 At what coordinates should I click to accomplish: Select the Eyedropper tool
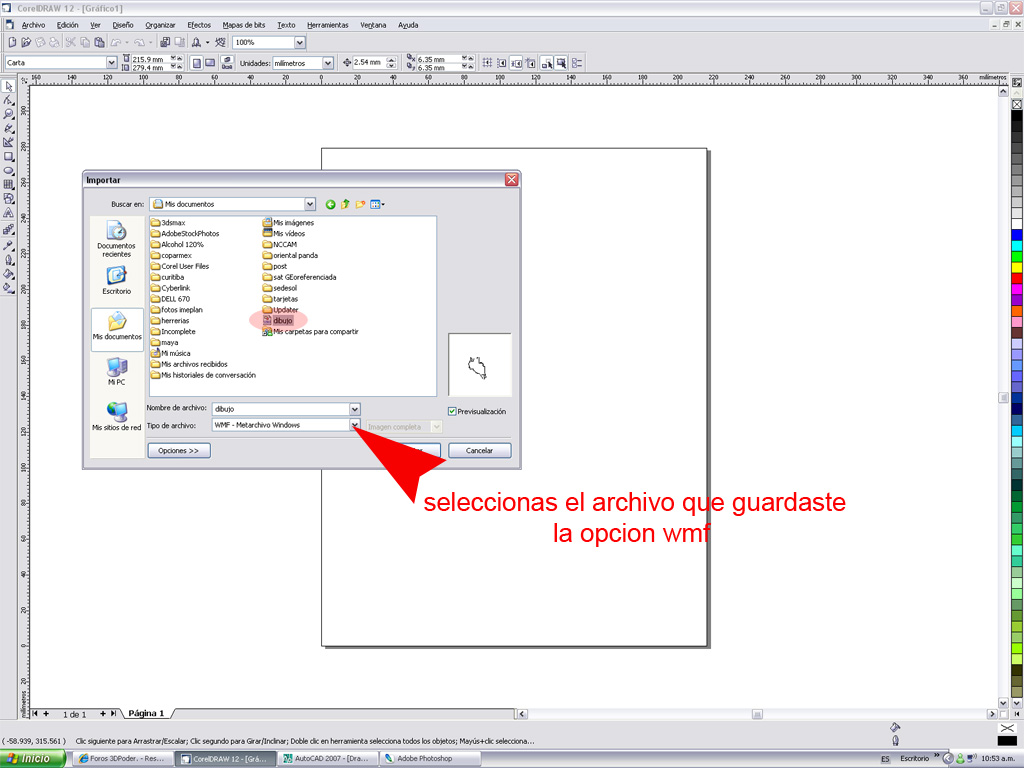point(8,246)
